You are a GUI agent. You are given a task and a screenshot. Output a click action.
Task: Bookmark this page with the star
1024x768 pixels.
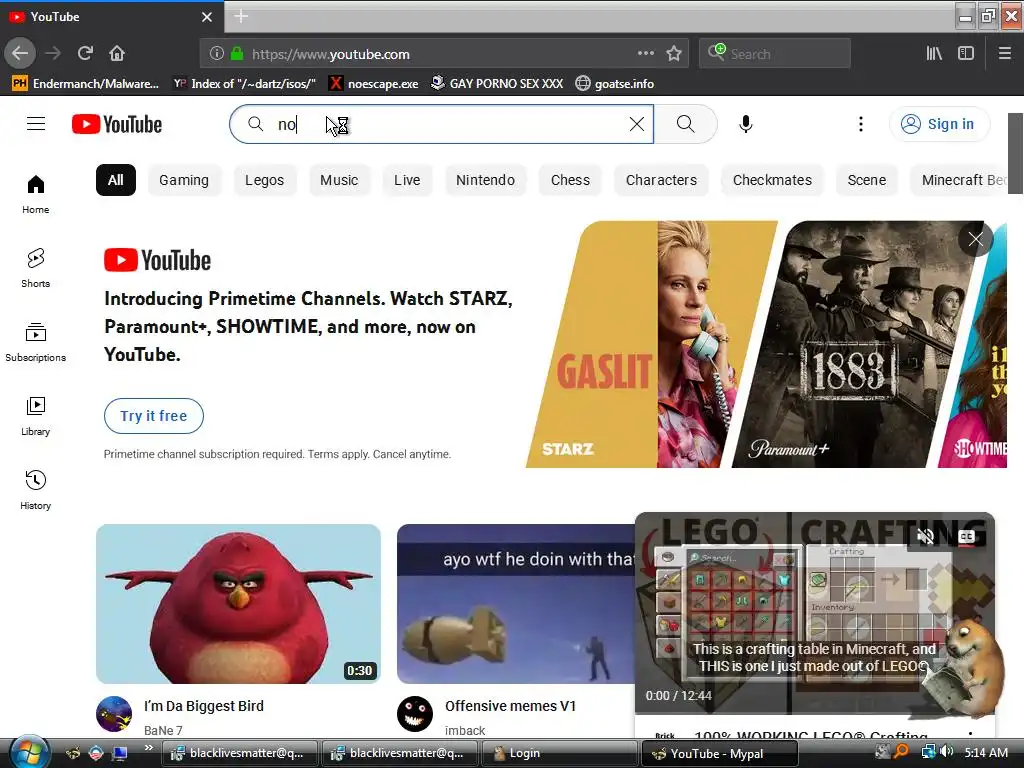tap(674, 54)
